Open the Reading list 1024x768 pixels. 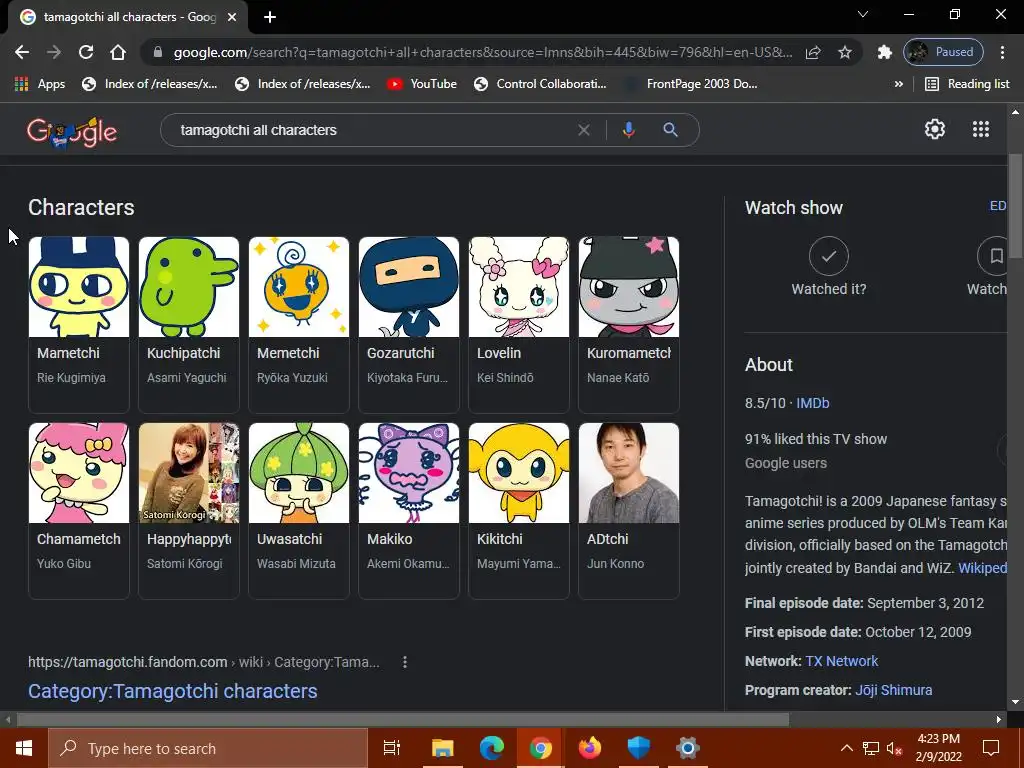[968, 84]
